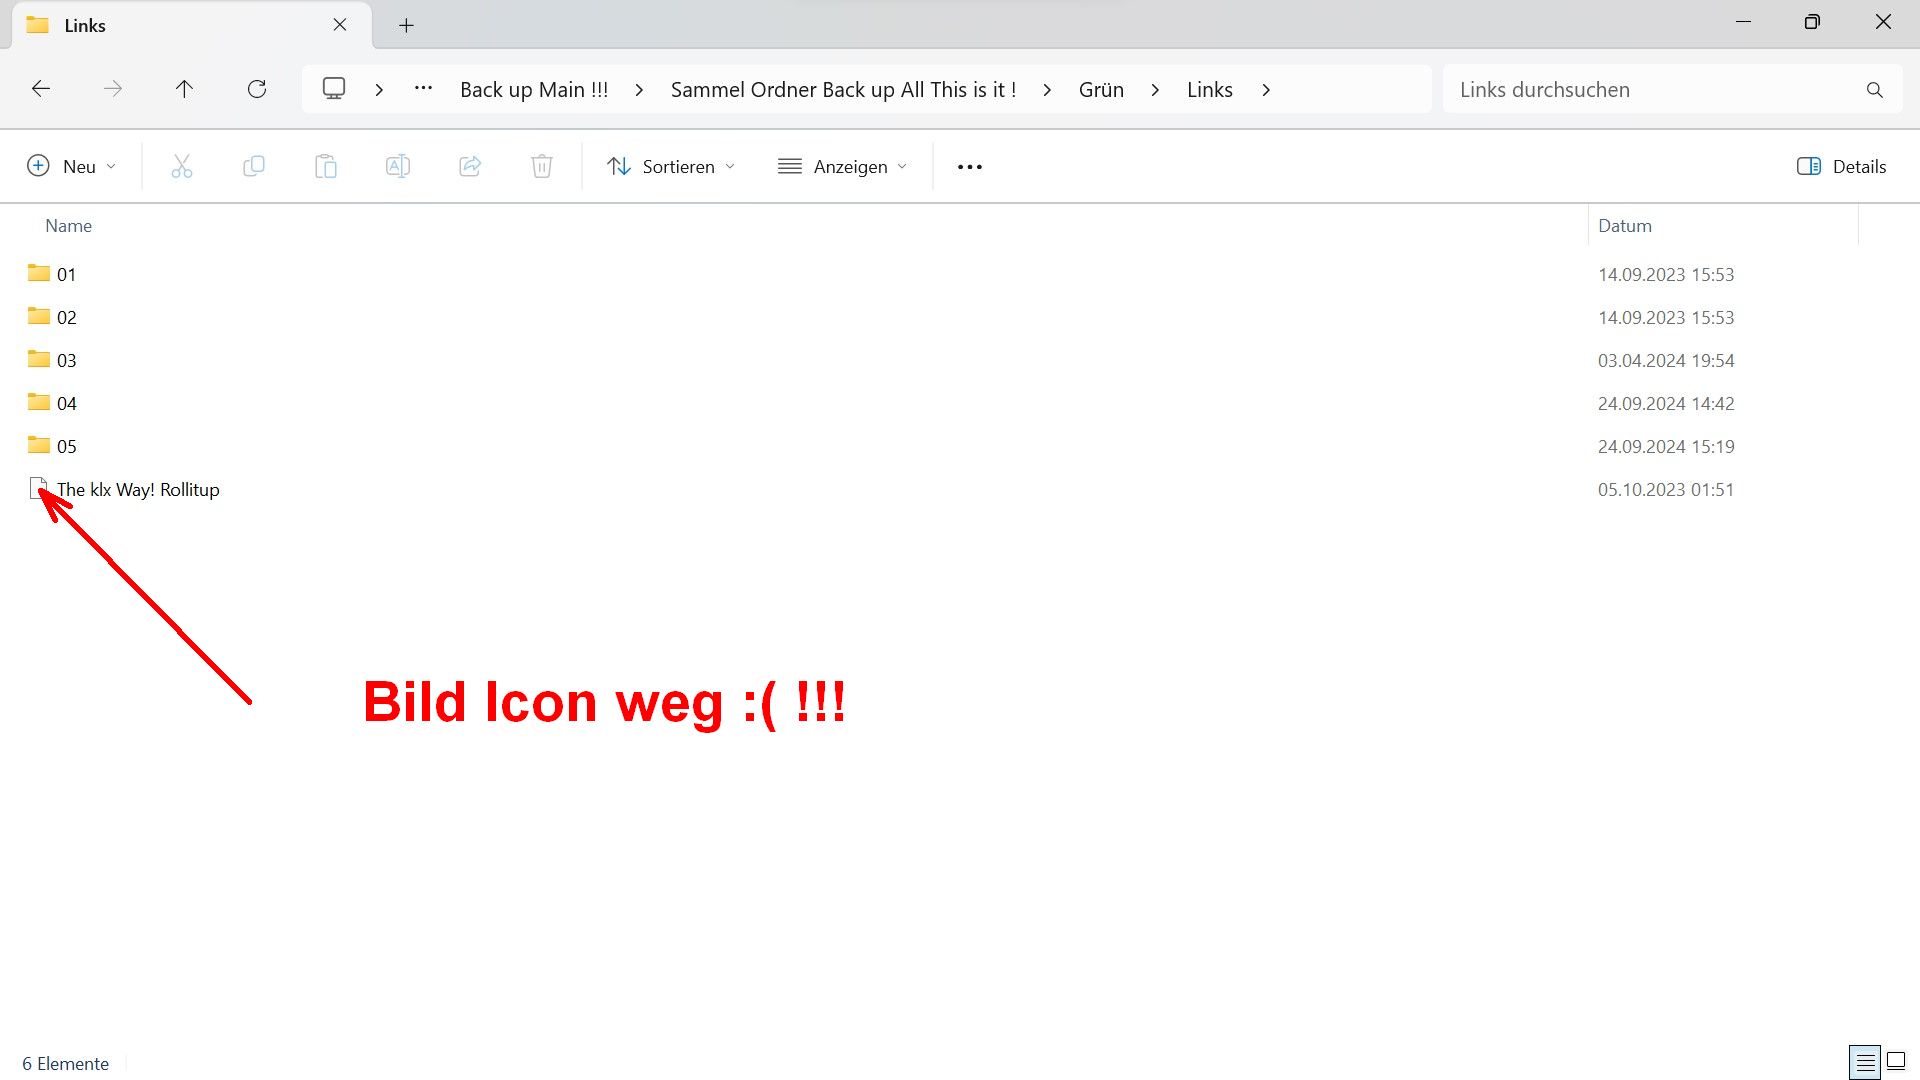Go up one folder level
The height and width of the screenshot is (1080, 1920).
(184, 89)
